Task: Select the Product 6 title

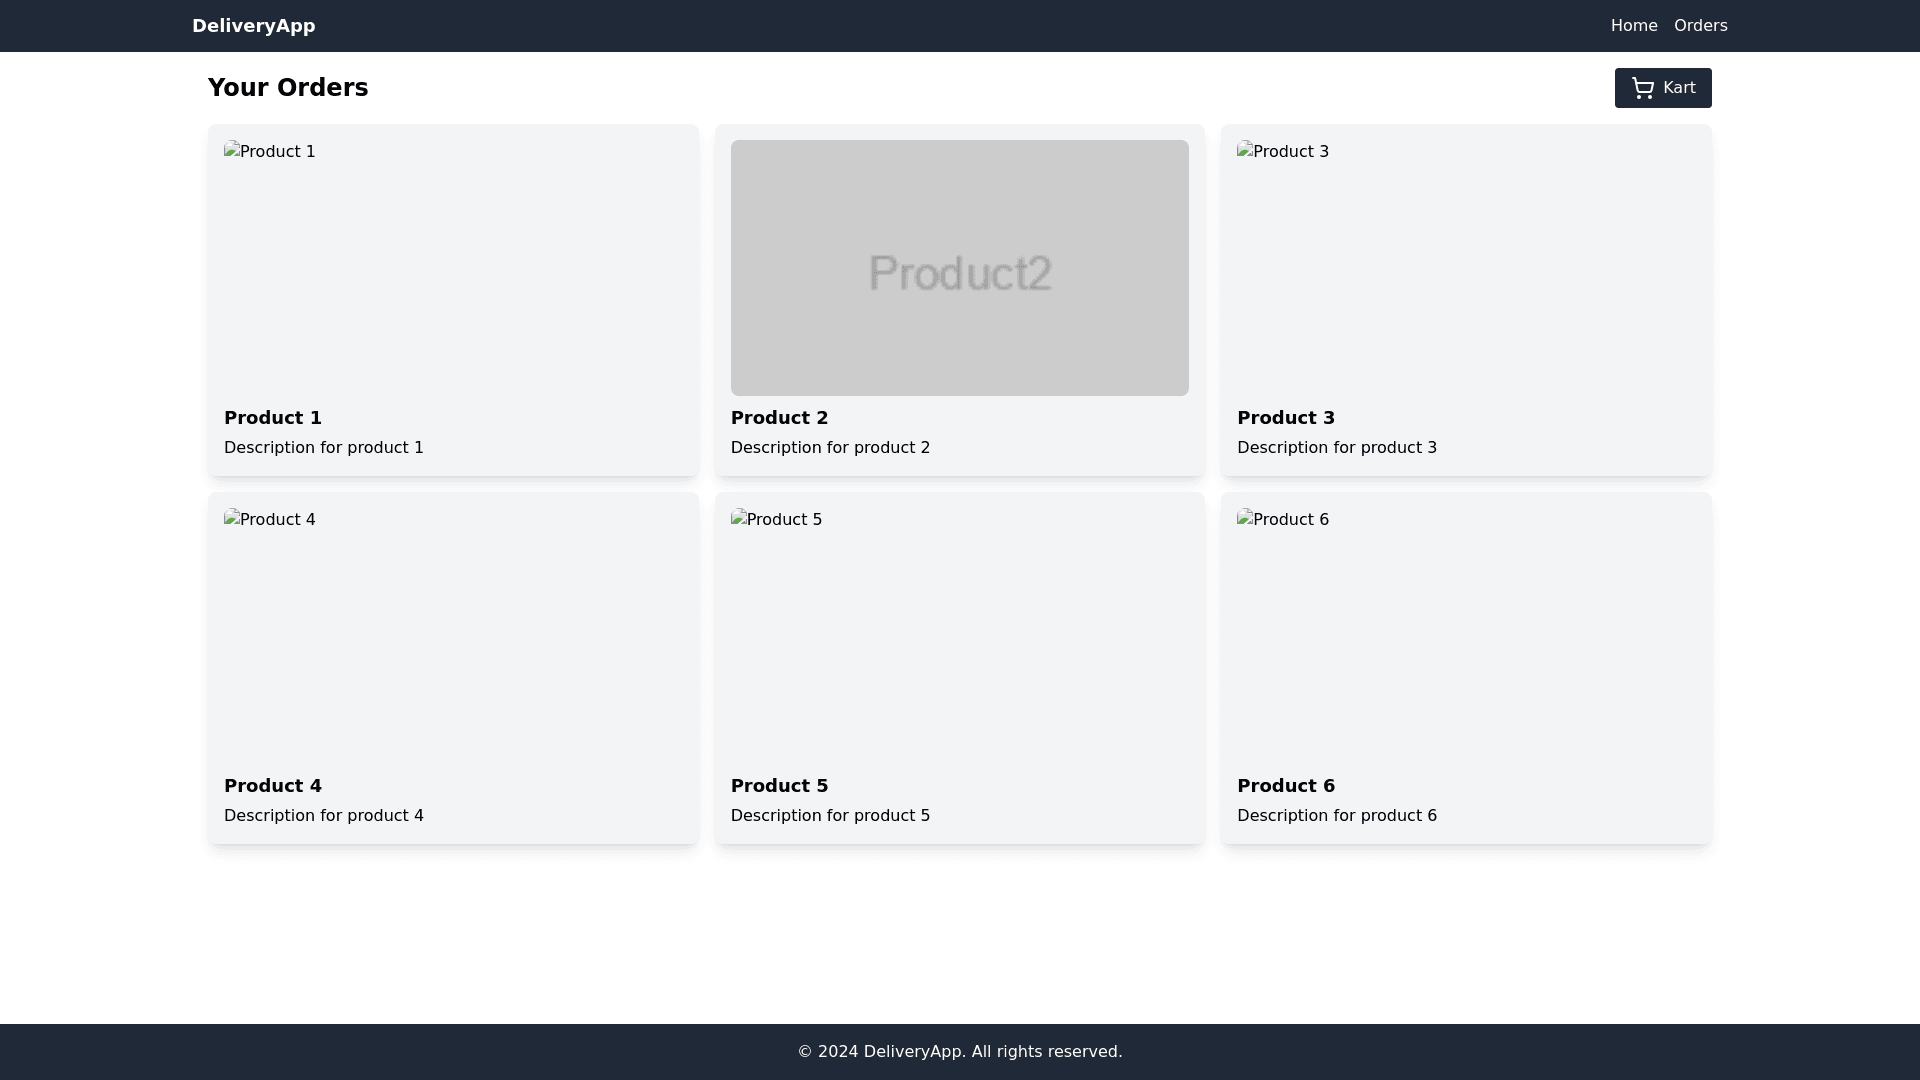Action: click(1285, 786)
